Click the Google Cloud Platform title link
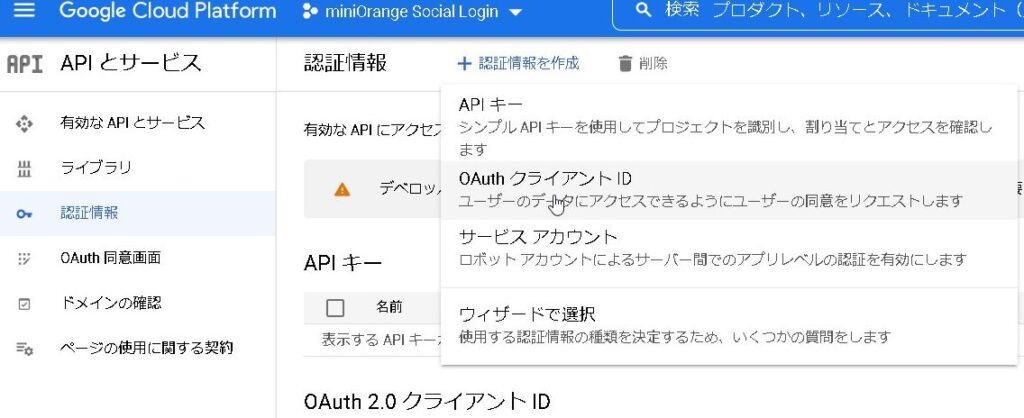Screen dimensions: 1024x418 click(167, 12)
